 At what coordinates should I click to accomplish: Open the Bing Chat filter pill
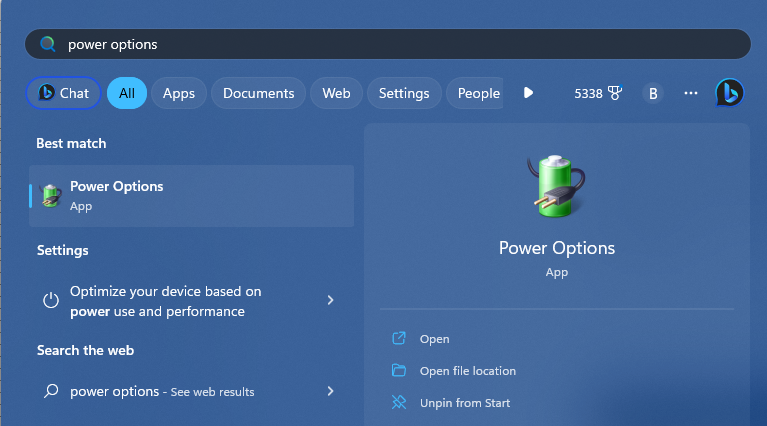pyautogui.click(x=64, y=93)
